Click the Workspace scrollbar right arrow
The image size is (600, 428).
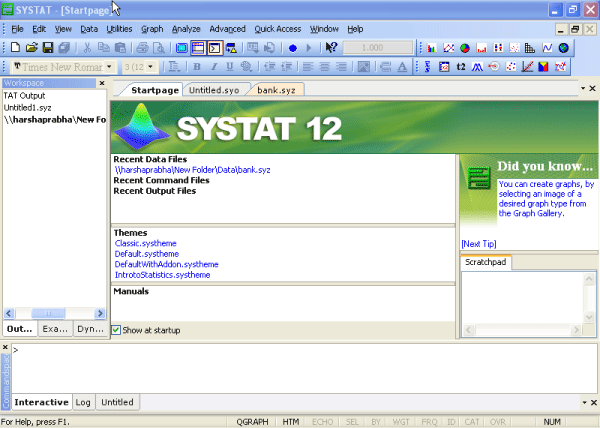100,314
